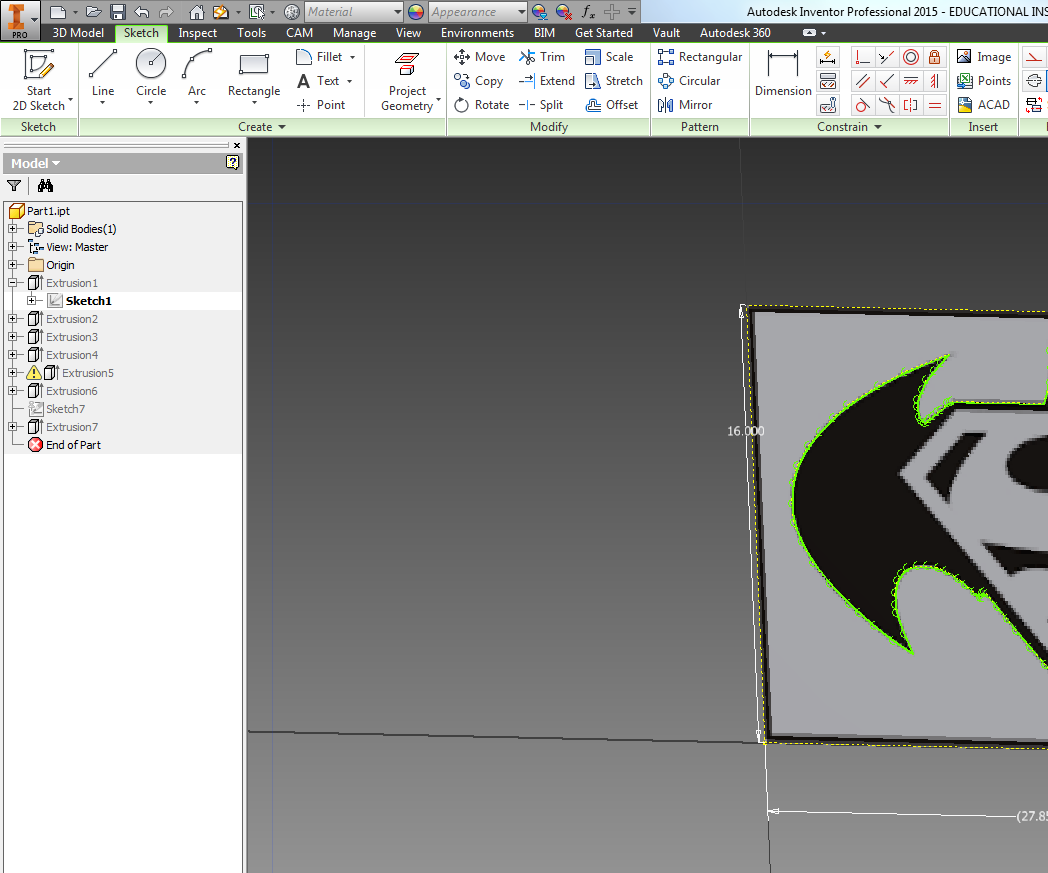Expand the Solid Bodies(1) node

point(12,229)
